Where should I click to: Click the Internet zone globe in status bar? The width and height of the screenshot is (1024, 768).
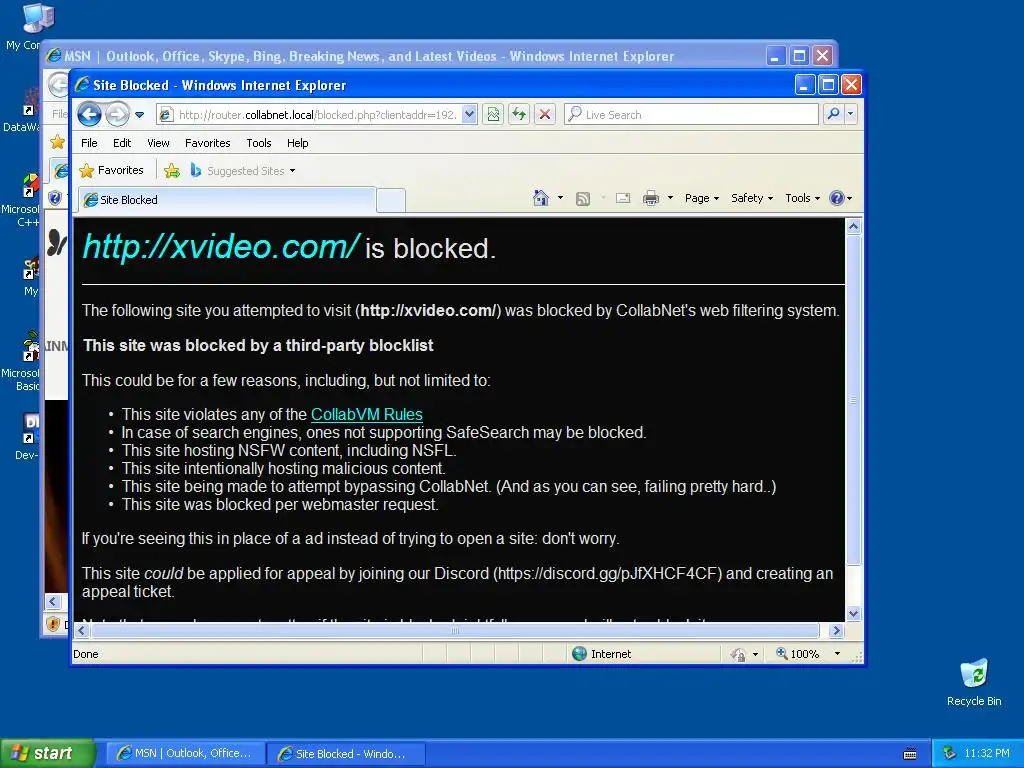click(579, 654)
